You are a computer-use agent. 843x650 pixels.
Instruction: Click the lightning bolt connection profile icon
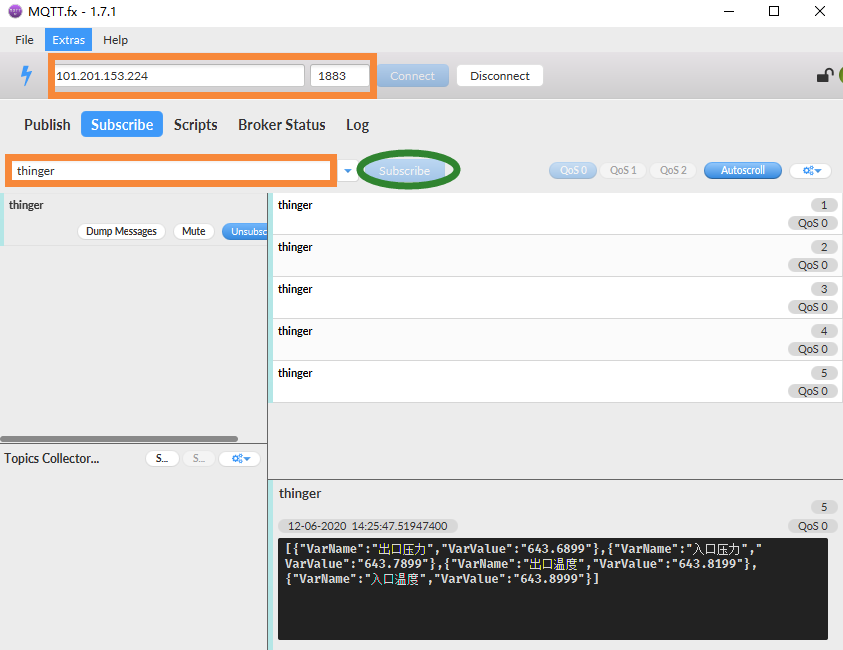(x=26, y=75)
